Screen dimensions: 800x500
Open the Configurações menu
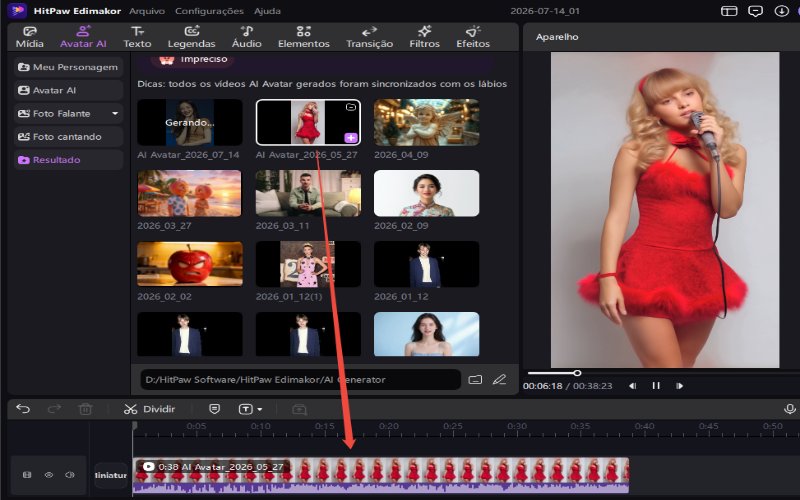209,11
